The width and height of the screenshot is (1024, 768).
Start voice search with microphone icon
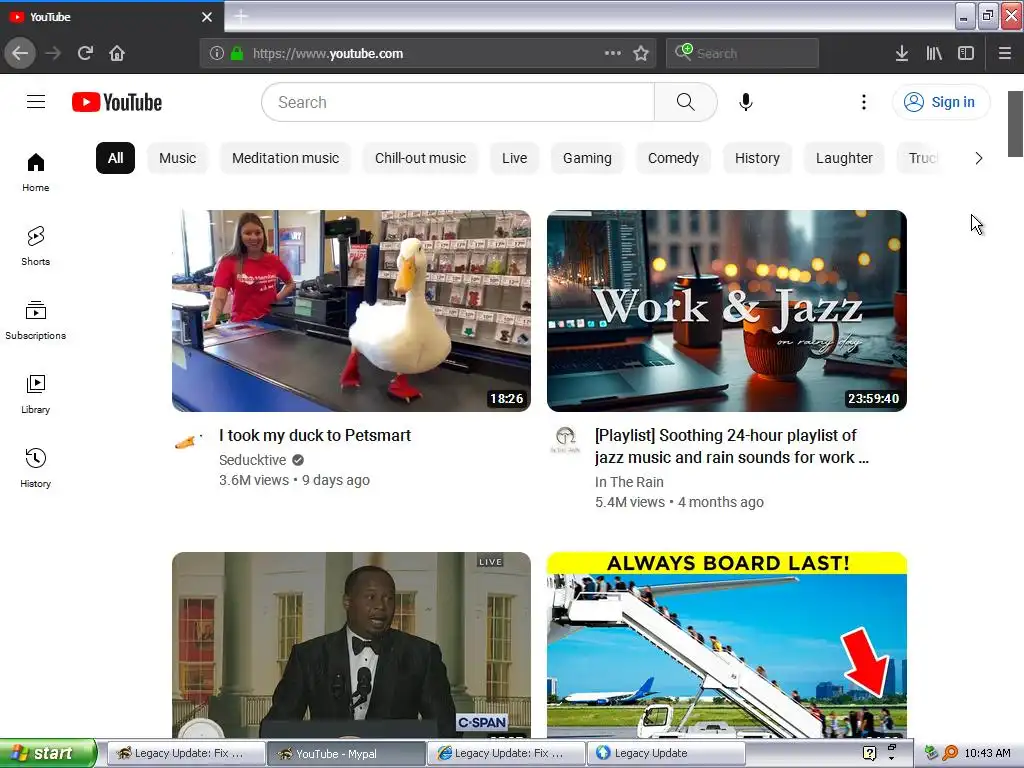[x=746, y=102]
